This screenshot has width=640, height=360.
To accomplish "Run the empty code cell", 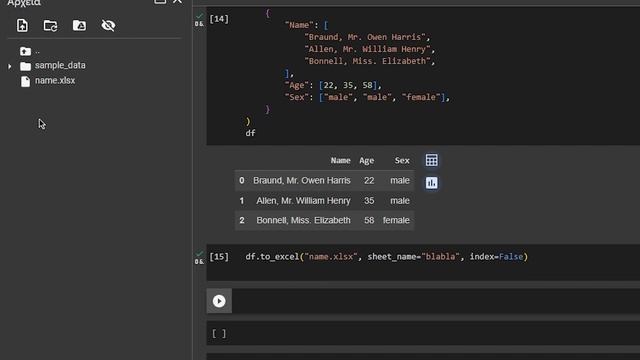I will 219,301.
